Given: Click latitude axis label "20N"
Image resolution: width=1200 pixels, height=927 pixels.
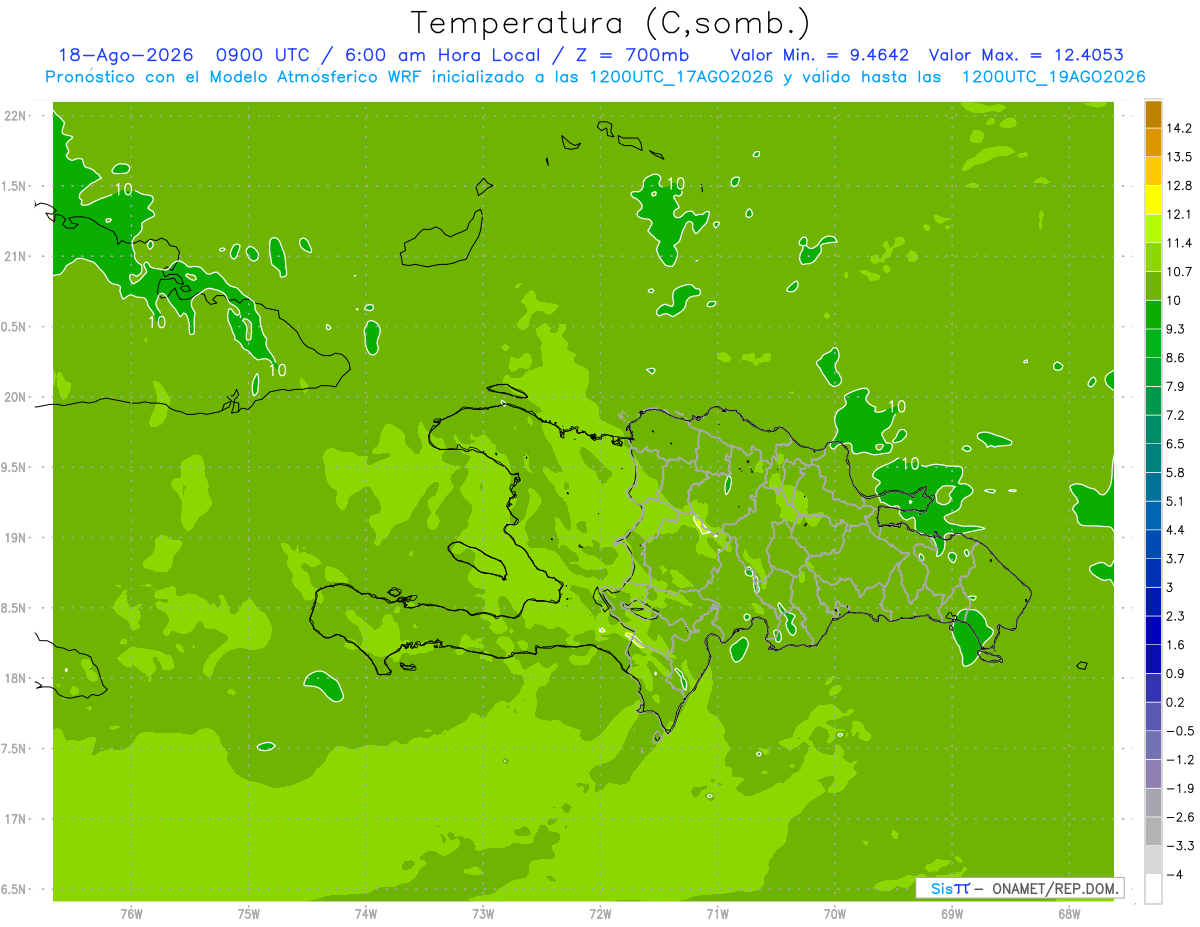Looking at the screenshot, I should click(x=15, y=397).
